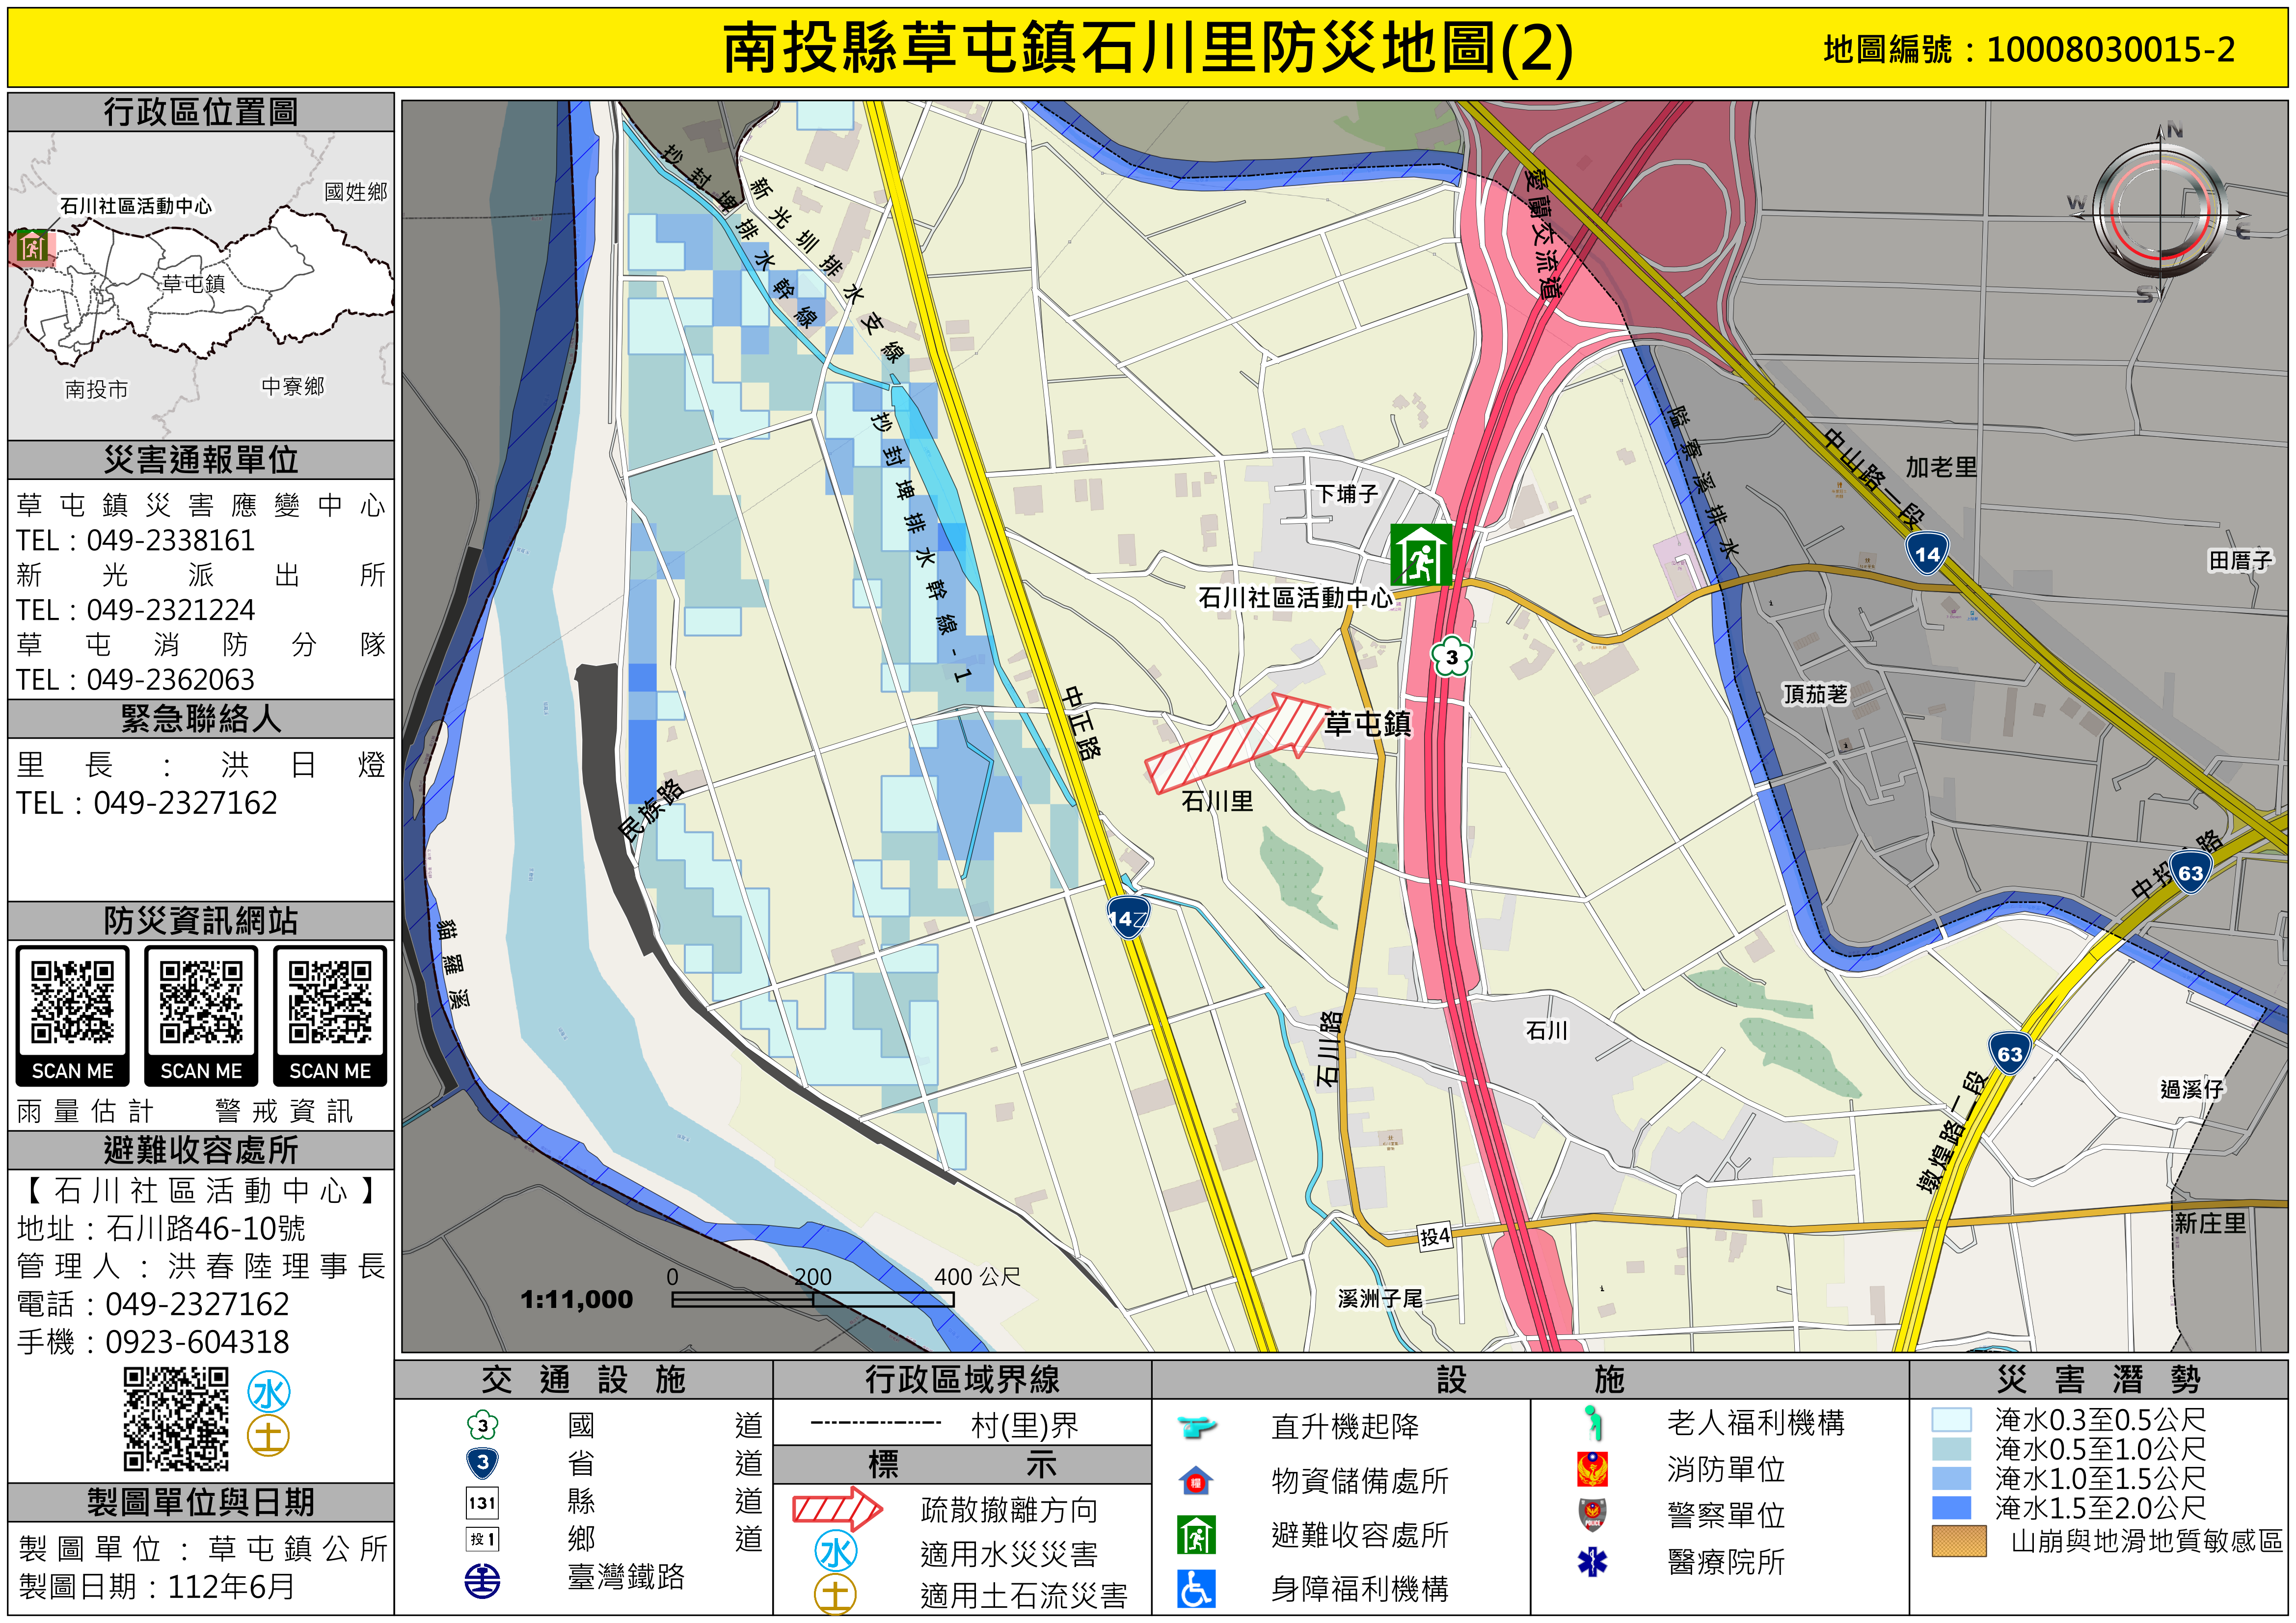2296x1623 pixels.
Task: Click the medical facility star-of-life icon
Action: click(x=1592, y=1561)
